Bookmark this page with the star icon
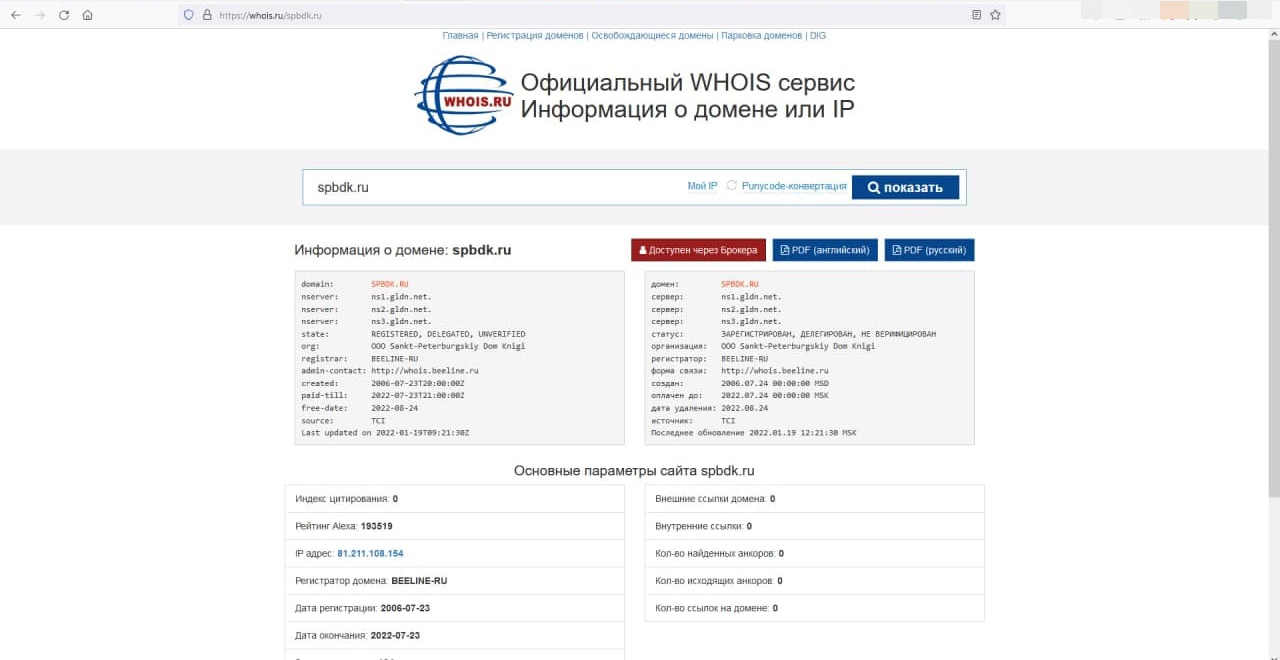The image size is (1280, 660). (x=995, y=15)
